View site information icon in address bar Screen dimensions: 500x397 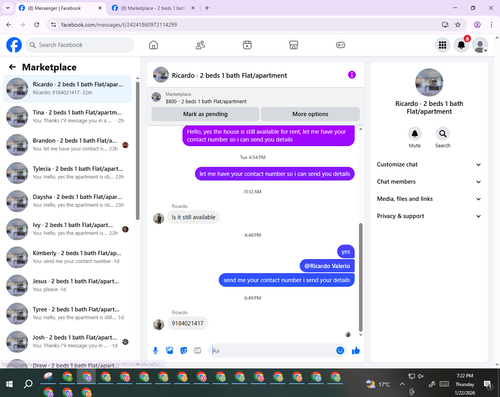[53, 25]
